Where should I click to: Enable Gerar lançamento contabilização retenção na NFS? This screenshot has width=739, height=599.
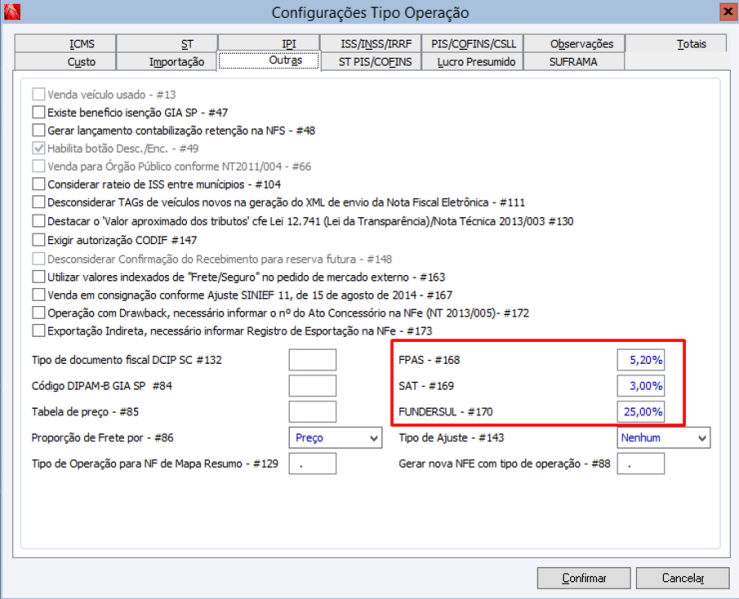(x=39, y=131)
